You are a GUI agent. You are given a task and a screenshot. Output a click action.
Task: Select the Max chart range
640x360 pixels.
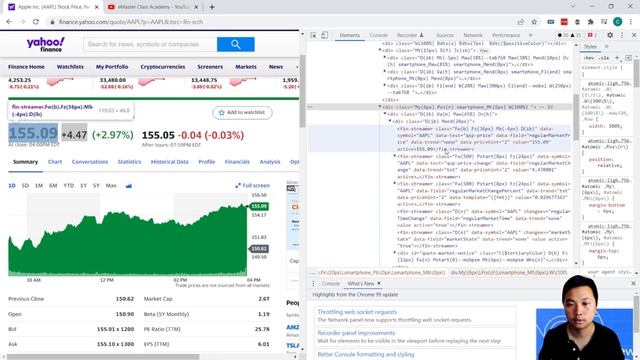(111, 185)
